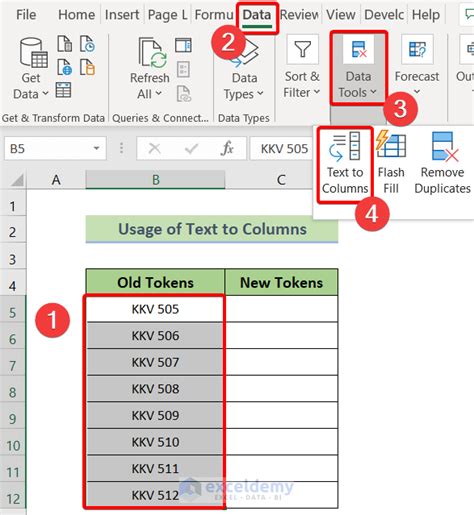Switch to the Home tab
The width and height of the screenshot is (474, 515).
coord(76,15)
